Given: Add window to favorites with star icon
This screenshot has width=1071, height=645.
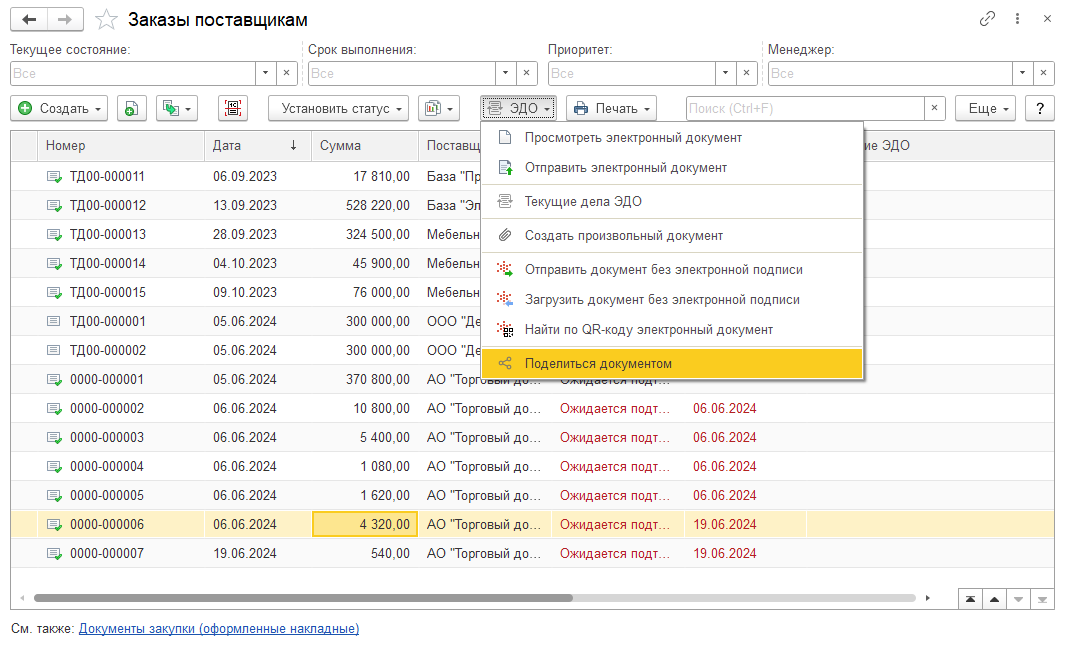Looking at the screenshot, I should pos(105,20).
